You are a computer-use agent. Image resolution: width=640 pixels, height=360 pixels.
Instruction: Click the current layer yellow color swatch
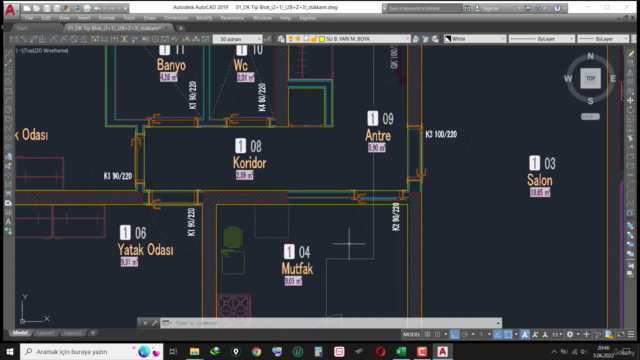[x=322, y=39]
